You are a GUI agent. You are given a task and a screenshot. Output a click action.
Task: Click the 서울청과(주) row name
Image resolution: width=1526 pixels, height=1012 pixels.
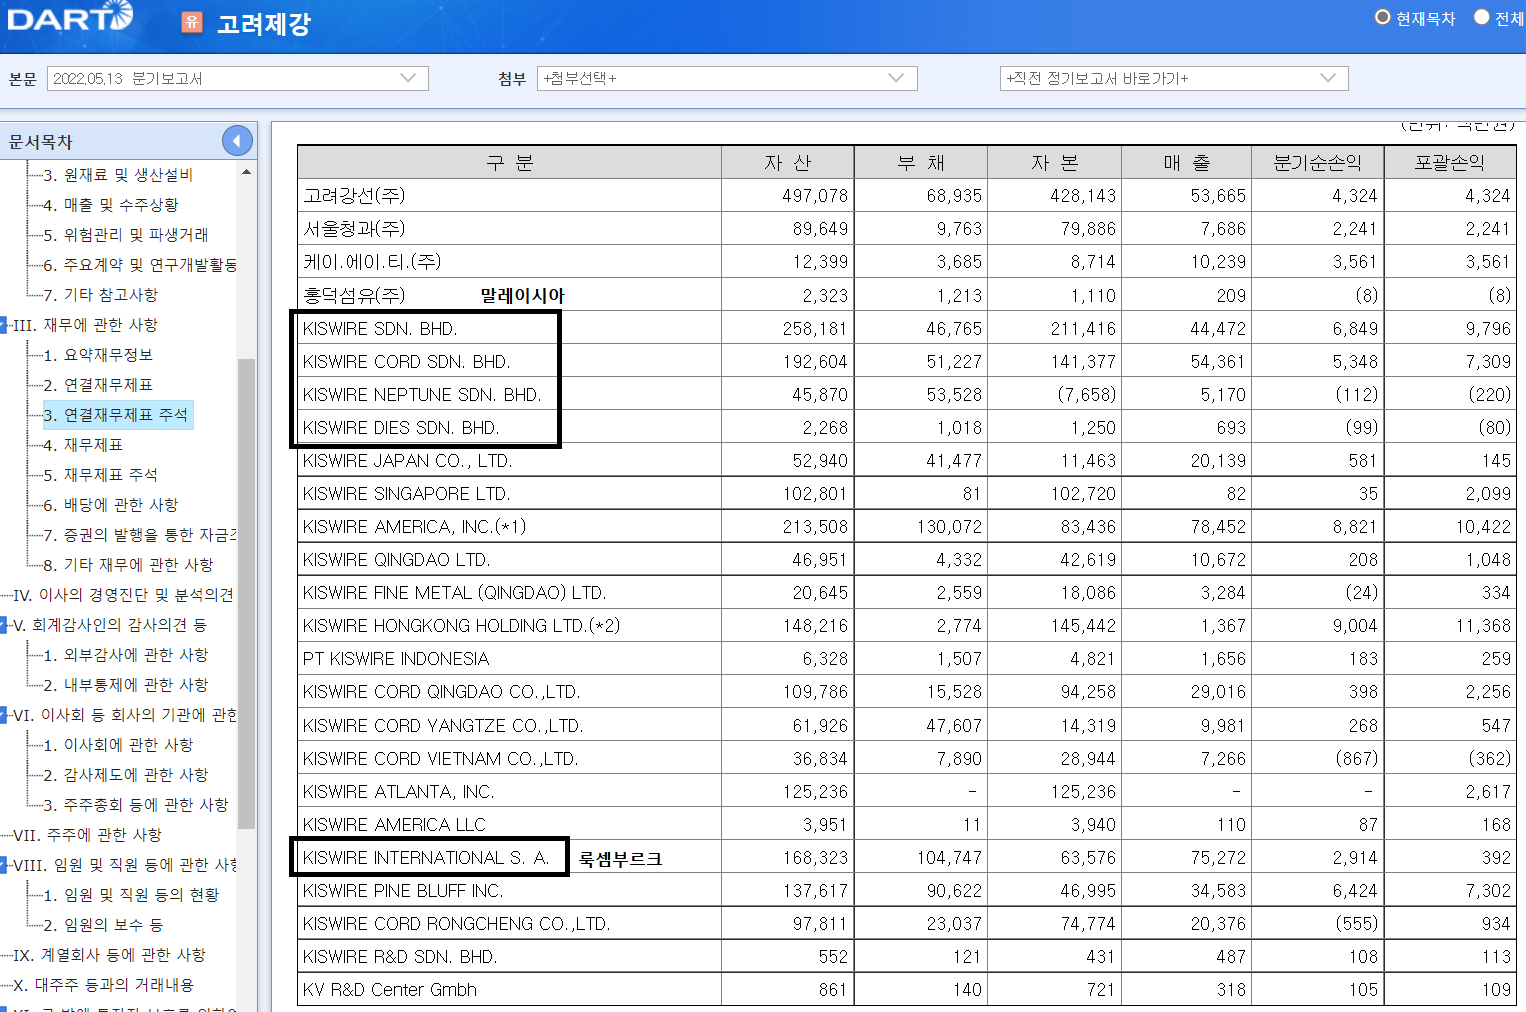click(355, 228)
